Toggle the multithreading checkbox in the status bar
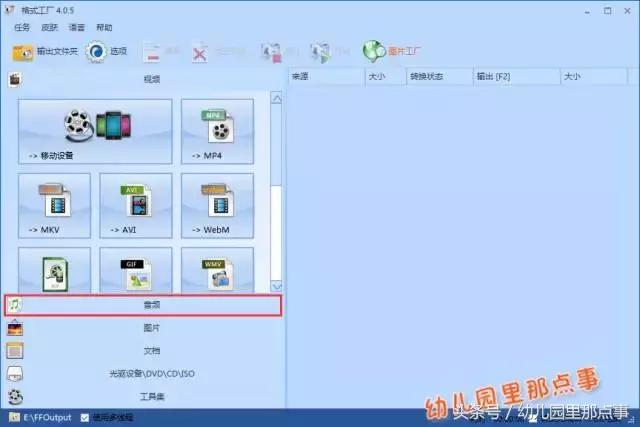 pyautogui.click(x=84, y=418)
